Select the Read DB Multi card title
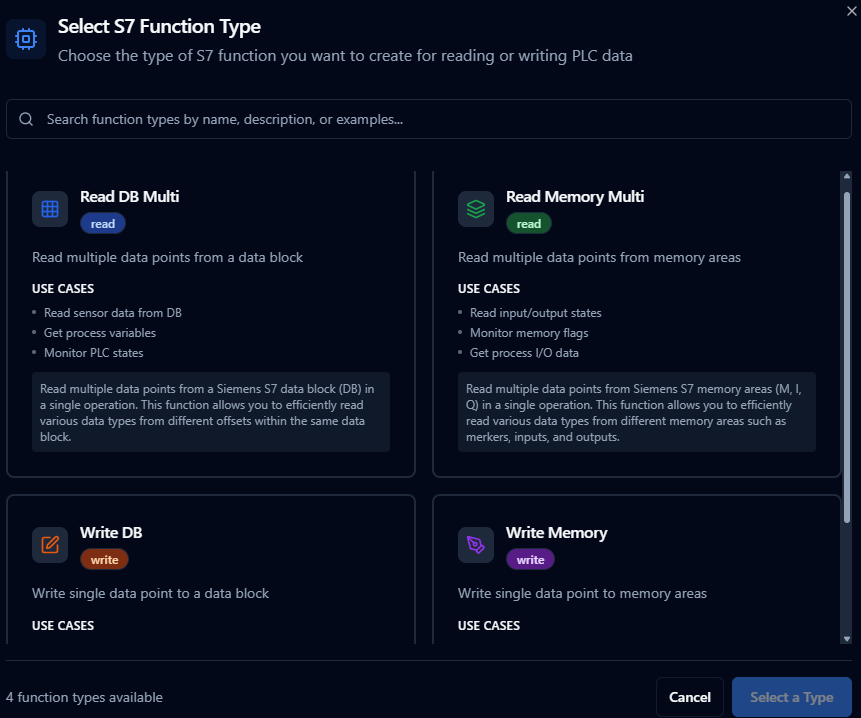The image size is (861, 718). click(x=129, y=197)
